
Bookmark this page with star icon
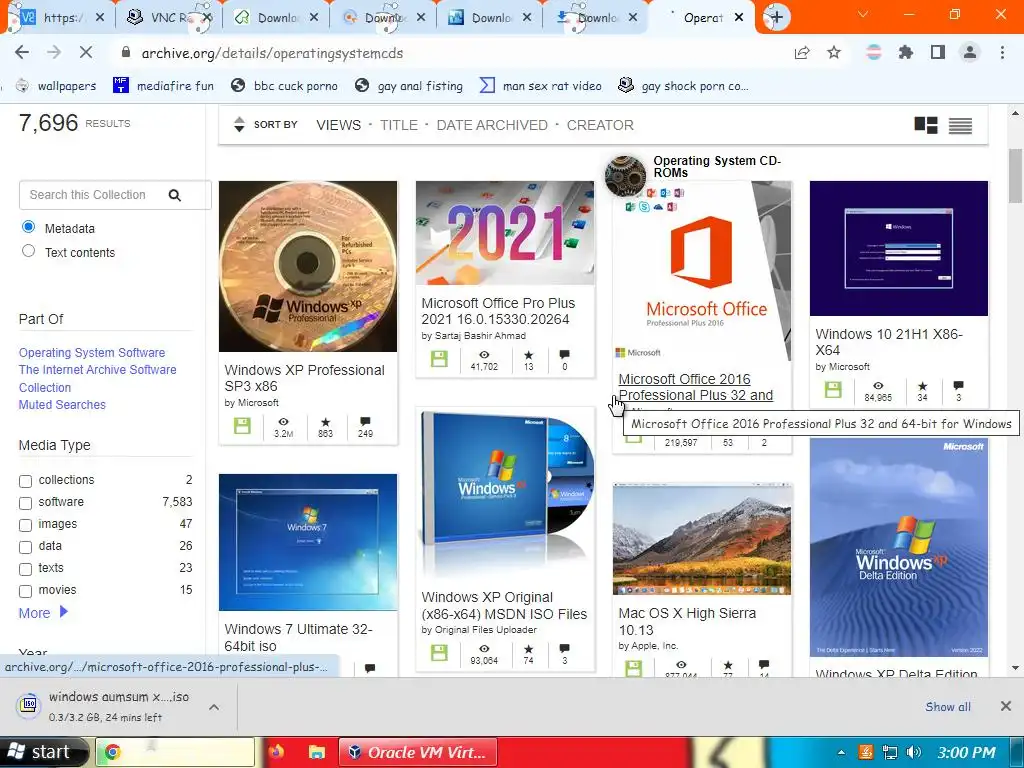834,52
